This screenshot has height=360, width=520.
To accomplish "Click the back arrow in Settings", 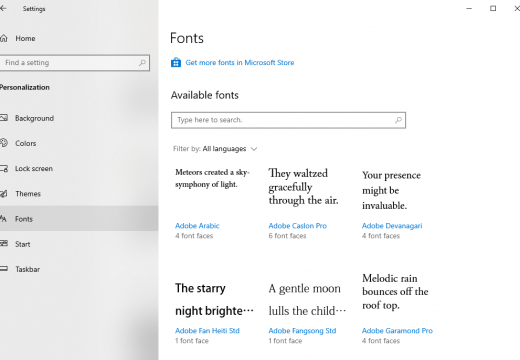I will [x=3, y=9].
